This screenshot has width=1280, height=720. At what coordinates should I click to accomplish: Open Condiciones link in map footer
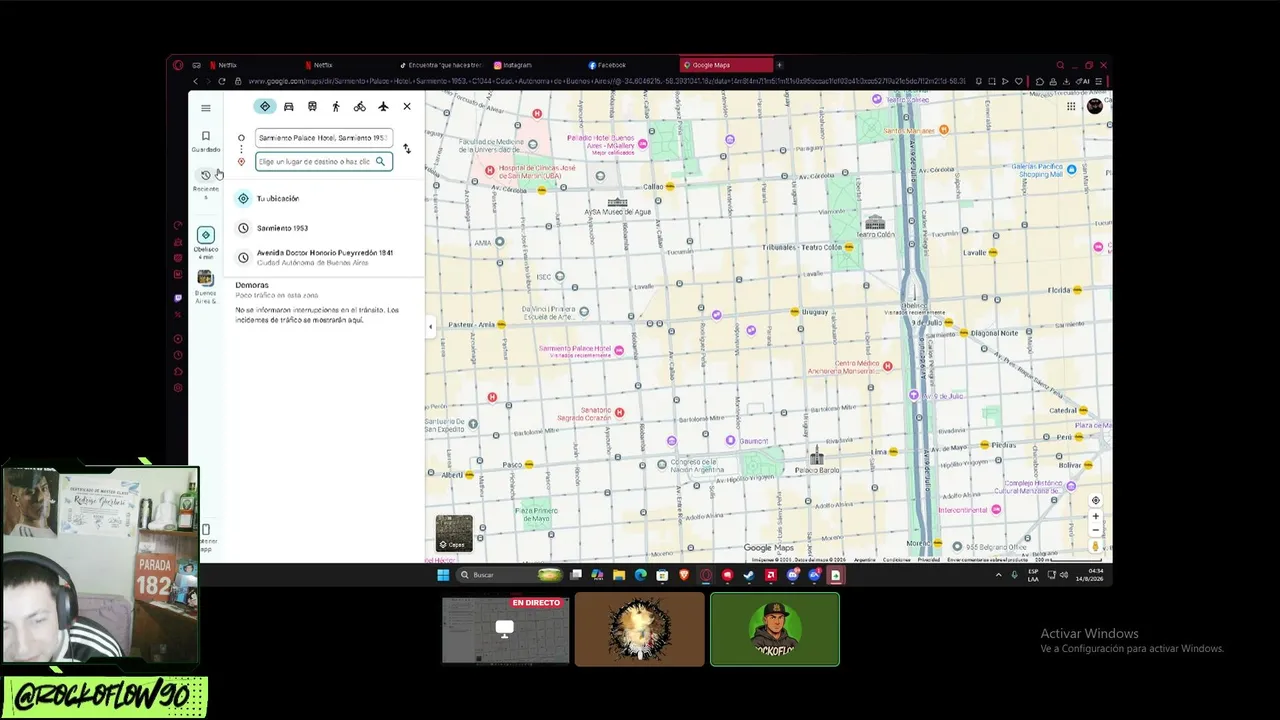point(897,560)
